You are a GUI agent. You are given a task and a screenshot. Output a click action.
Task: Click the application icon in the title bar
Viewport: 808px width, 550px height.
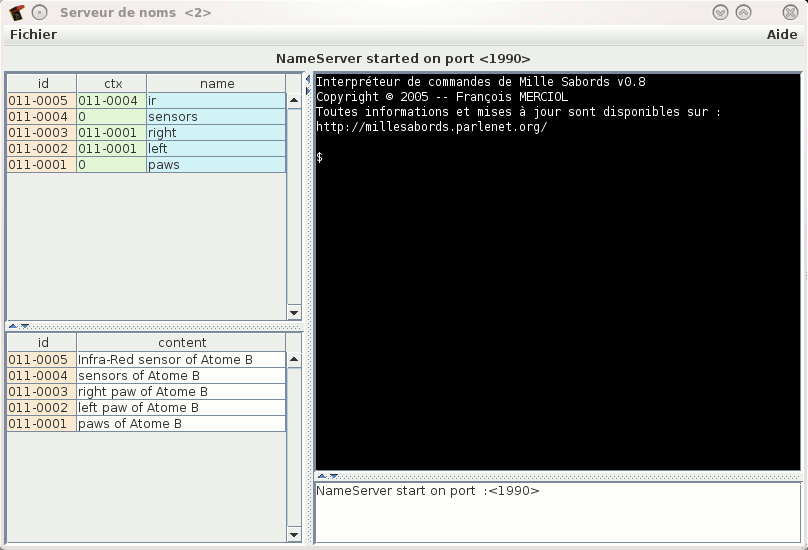[x=16, y=12]
